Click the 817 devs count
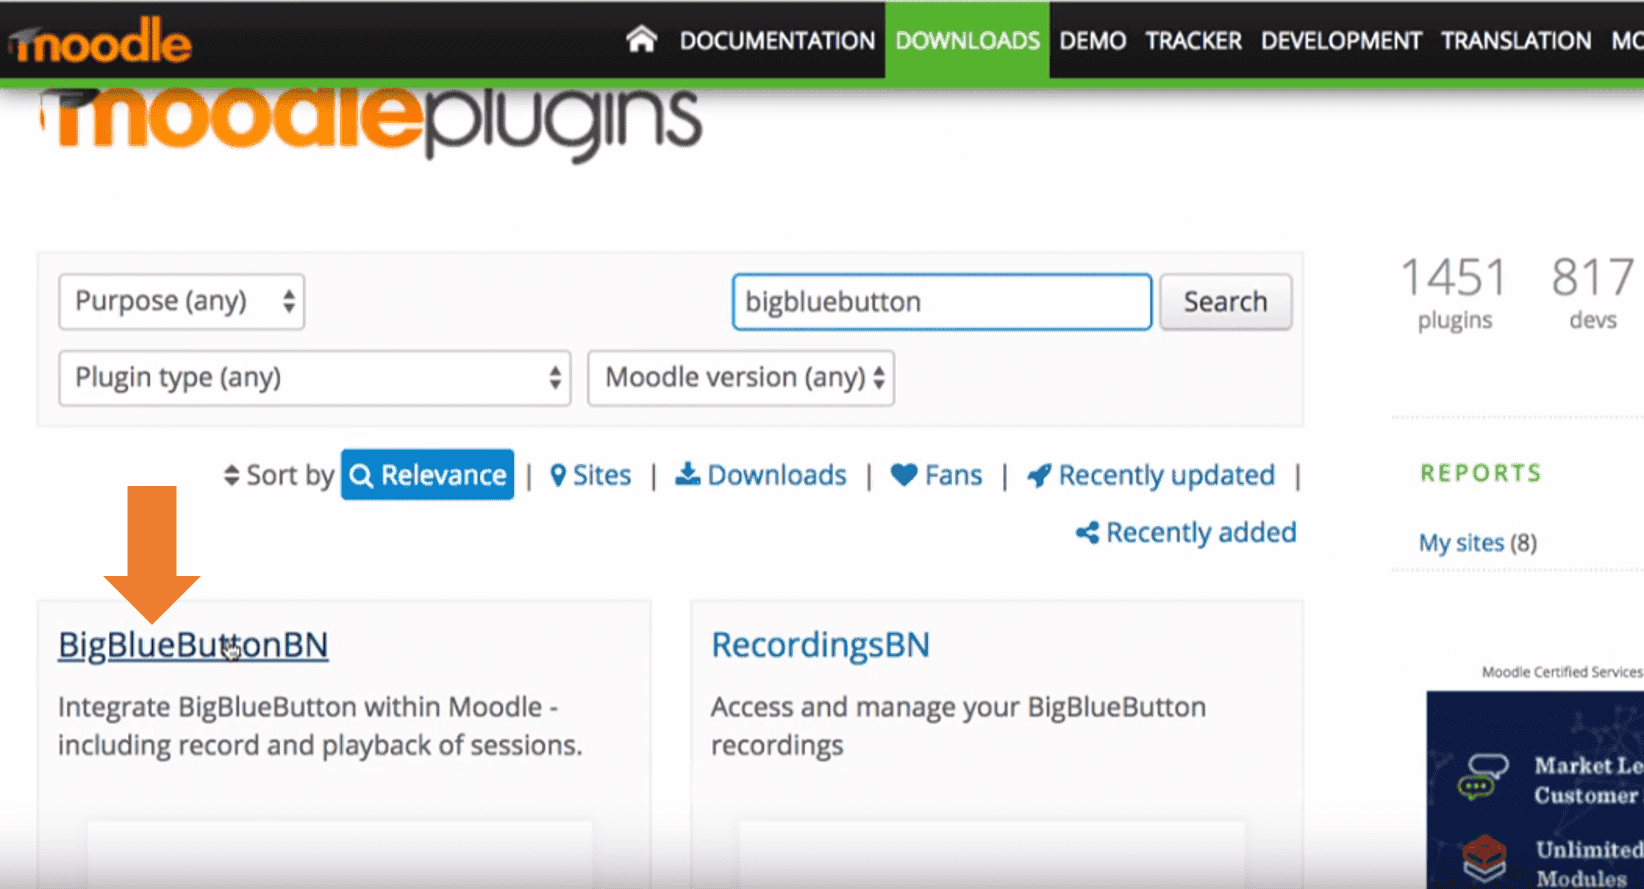Image resolution: width=1644 pixels, height=889 pixels. click(x=1593, y=293)
